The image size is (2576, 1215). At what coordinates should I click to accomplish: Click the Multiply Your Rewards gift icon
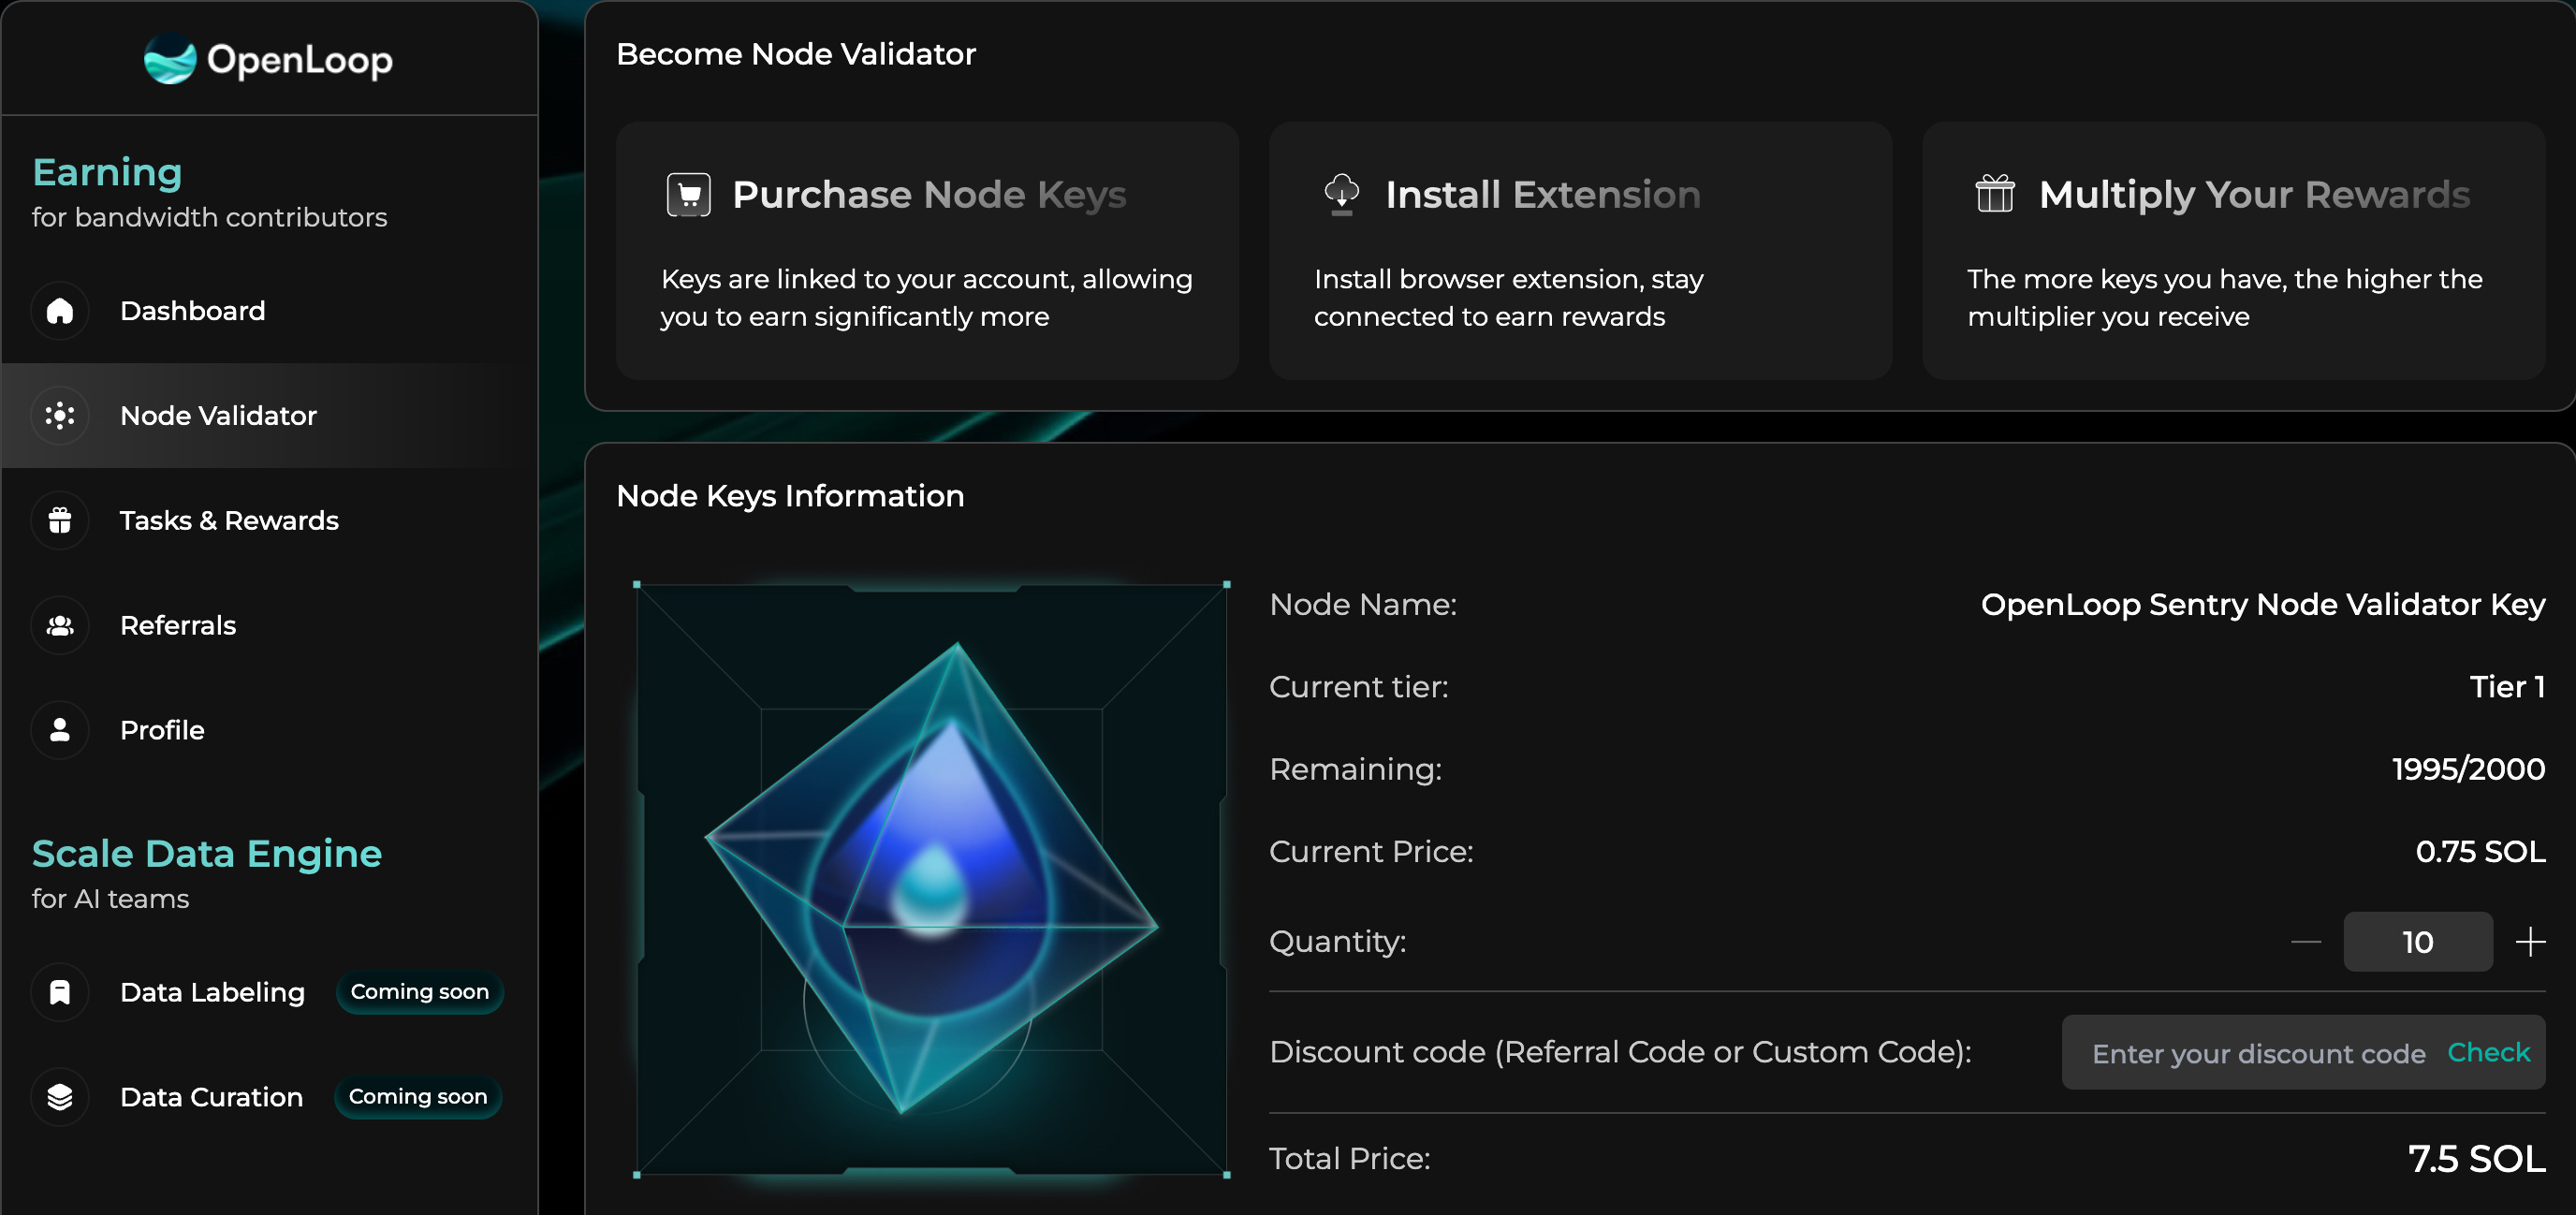[1995, 193]
